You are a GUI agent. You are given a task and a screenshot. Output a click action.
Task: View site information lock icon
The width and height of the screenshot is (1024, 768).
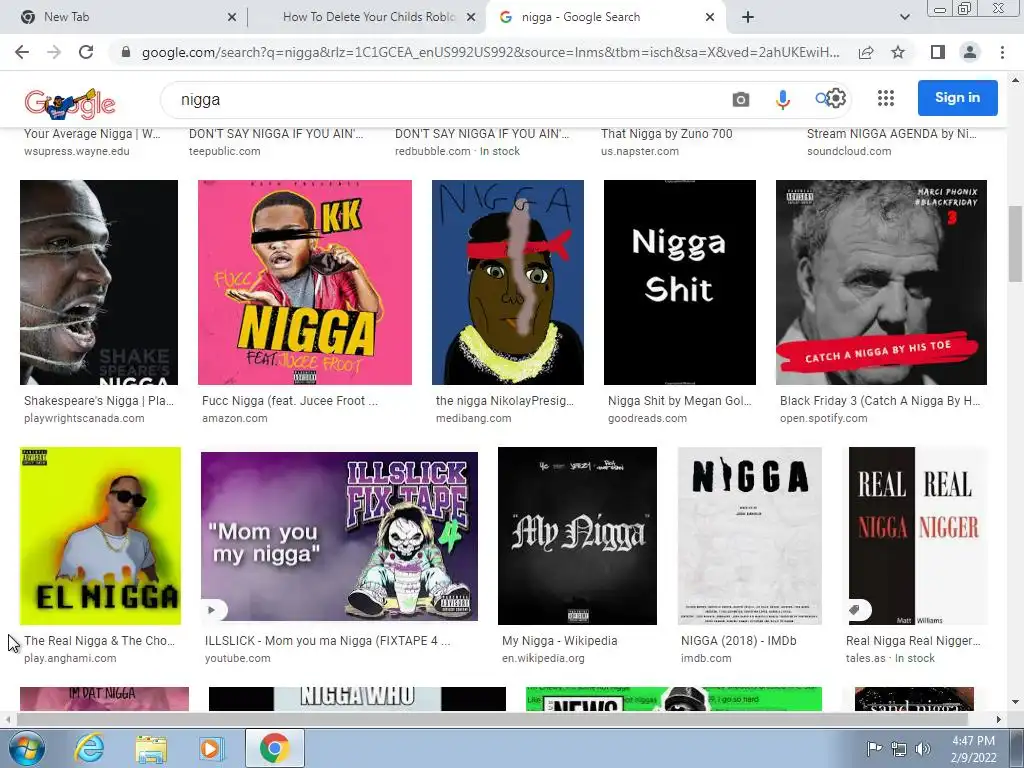pos(126,52)
